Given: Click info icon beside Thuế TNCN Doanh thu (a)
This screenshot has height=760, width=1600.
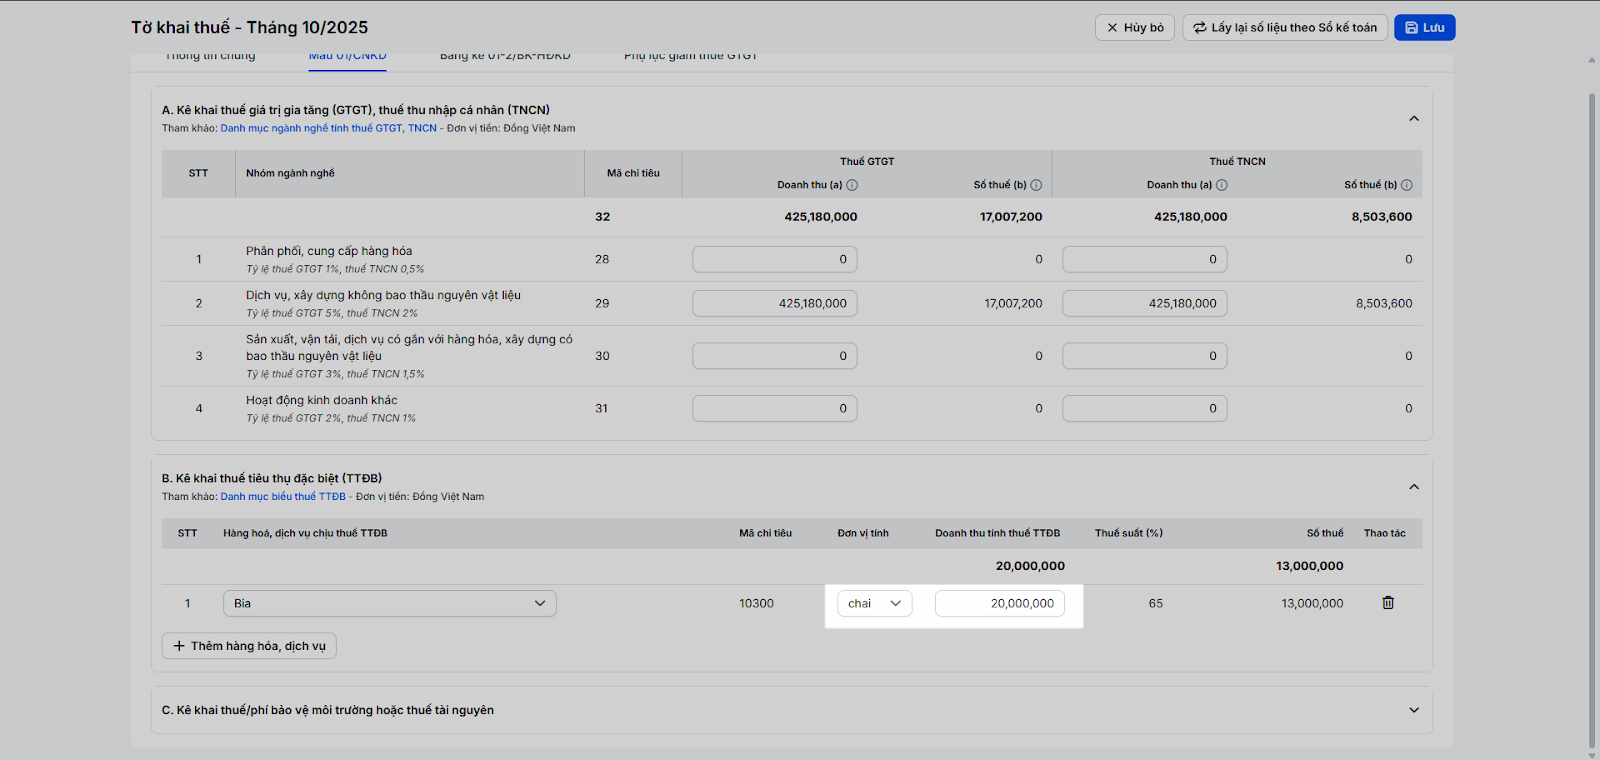Looking at the screenshot, I should 1222,185.
